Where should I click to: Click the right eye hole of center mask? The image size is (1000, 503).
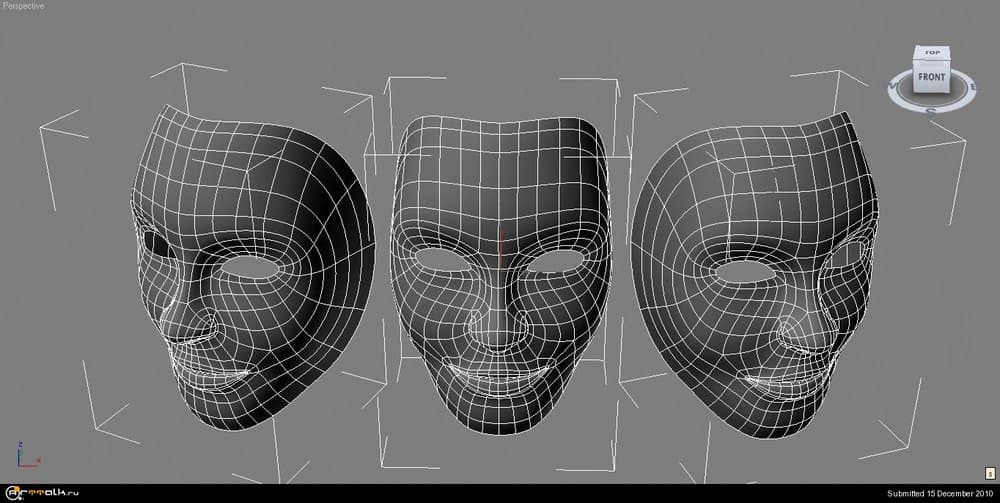pos(560,258)
